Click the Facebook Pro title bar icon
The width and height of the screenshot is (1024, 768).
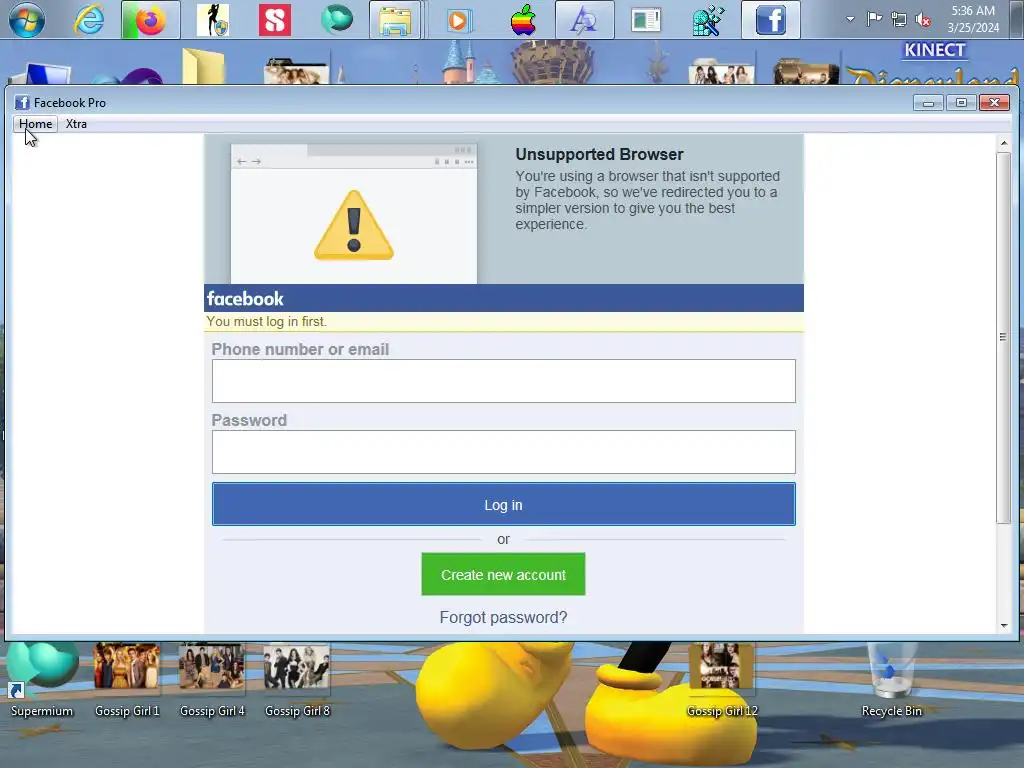22,103
